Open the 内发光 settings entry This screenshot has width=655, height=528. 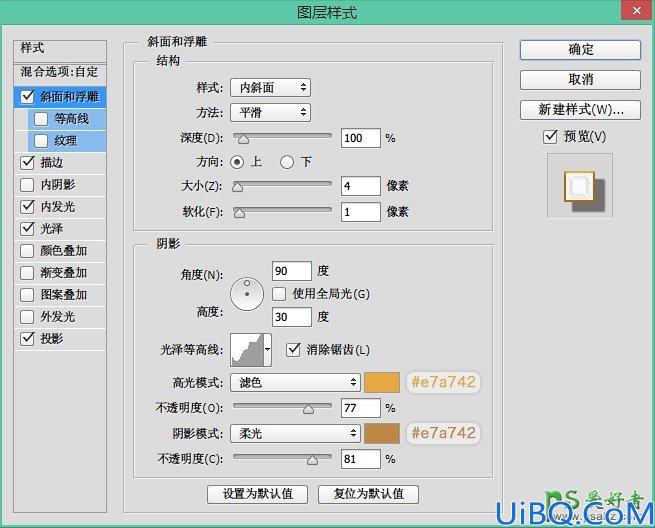57,206
